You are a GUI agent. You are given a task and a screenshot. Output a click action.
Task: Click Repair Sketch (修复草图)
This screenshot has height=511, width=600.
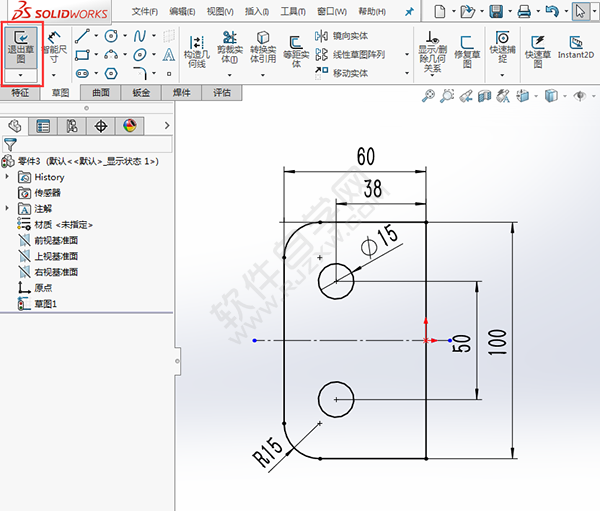pyautogui.click(x=467, y=51)
